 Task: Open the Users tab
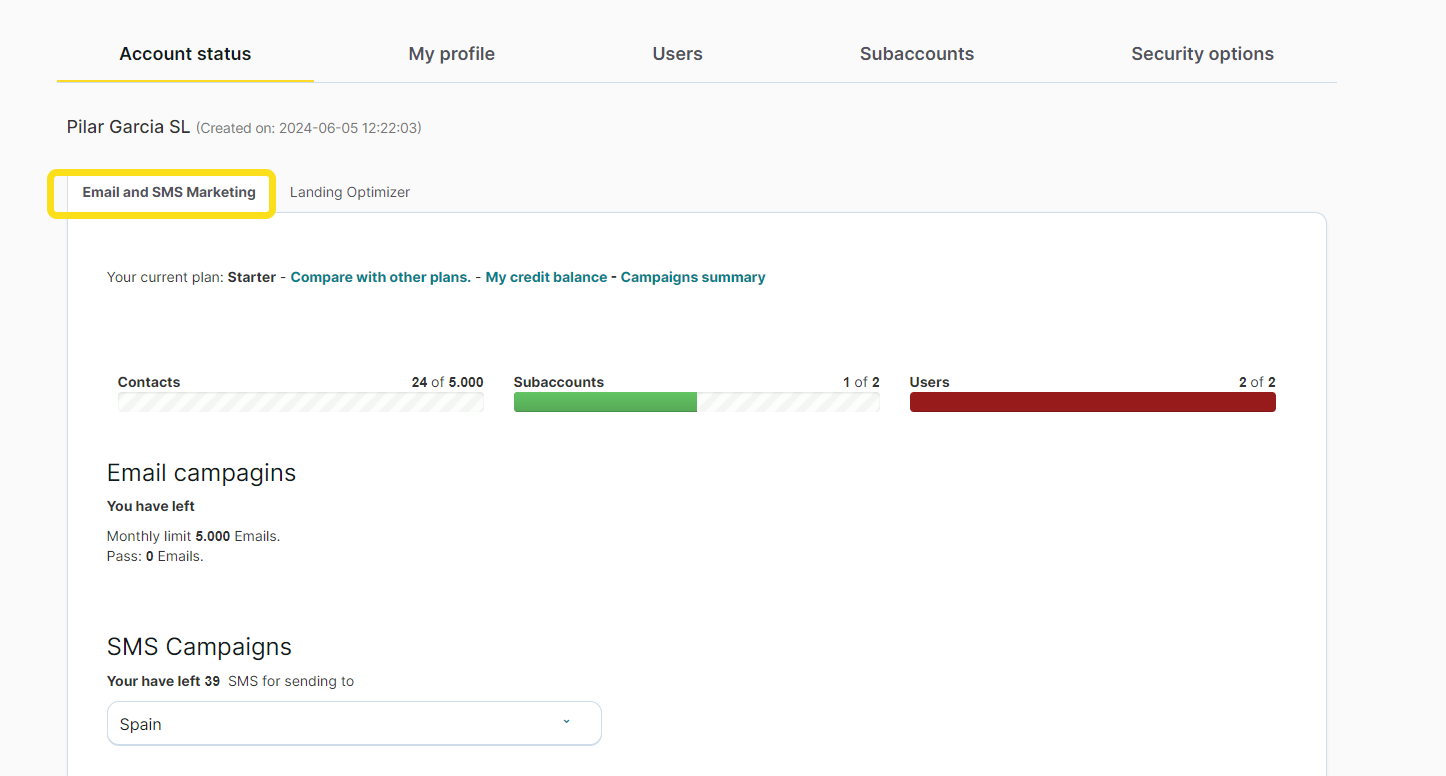tap(677, 54)
